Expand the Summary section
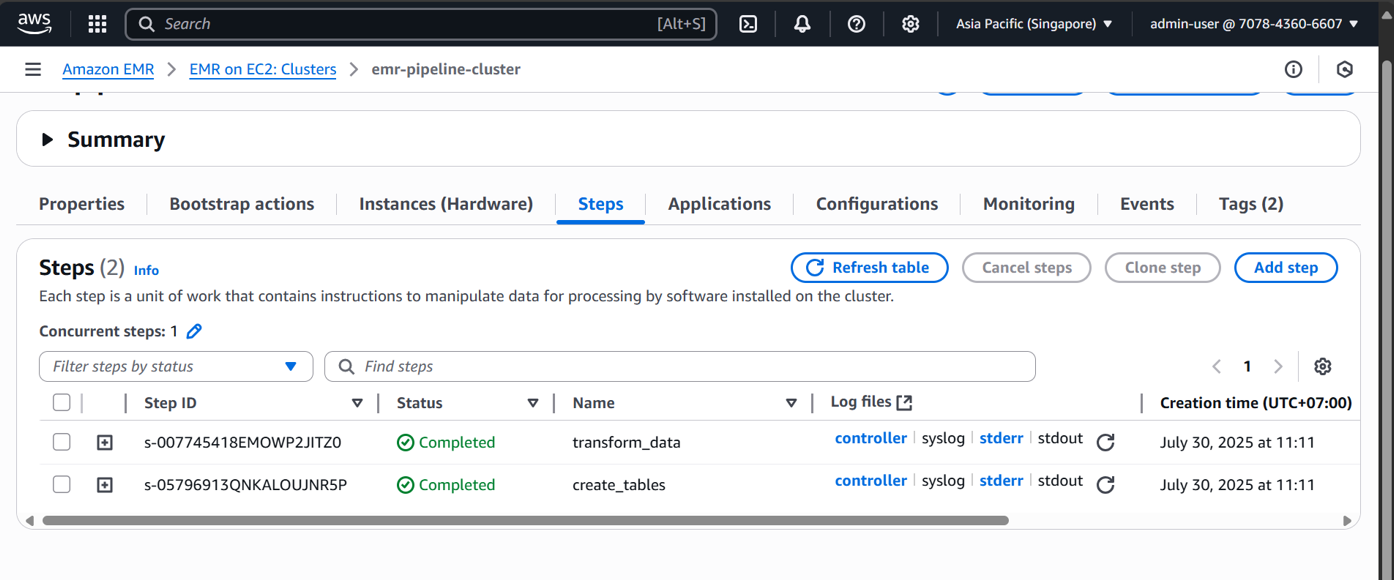The image size is (1394, 580). pos(47,140)
